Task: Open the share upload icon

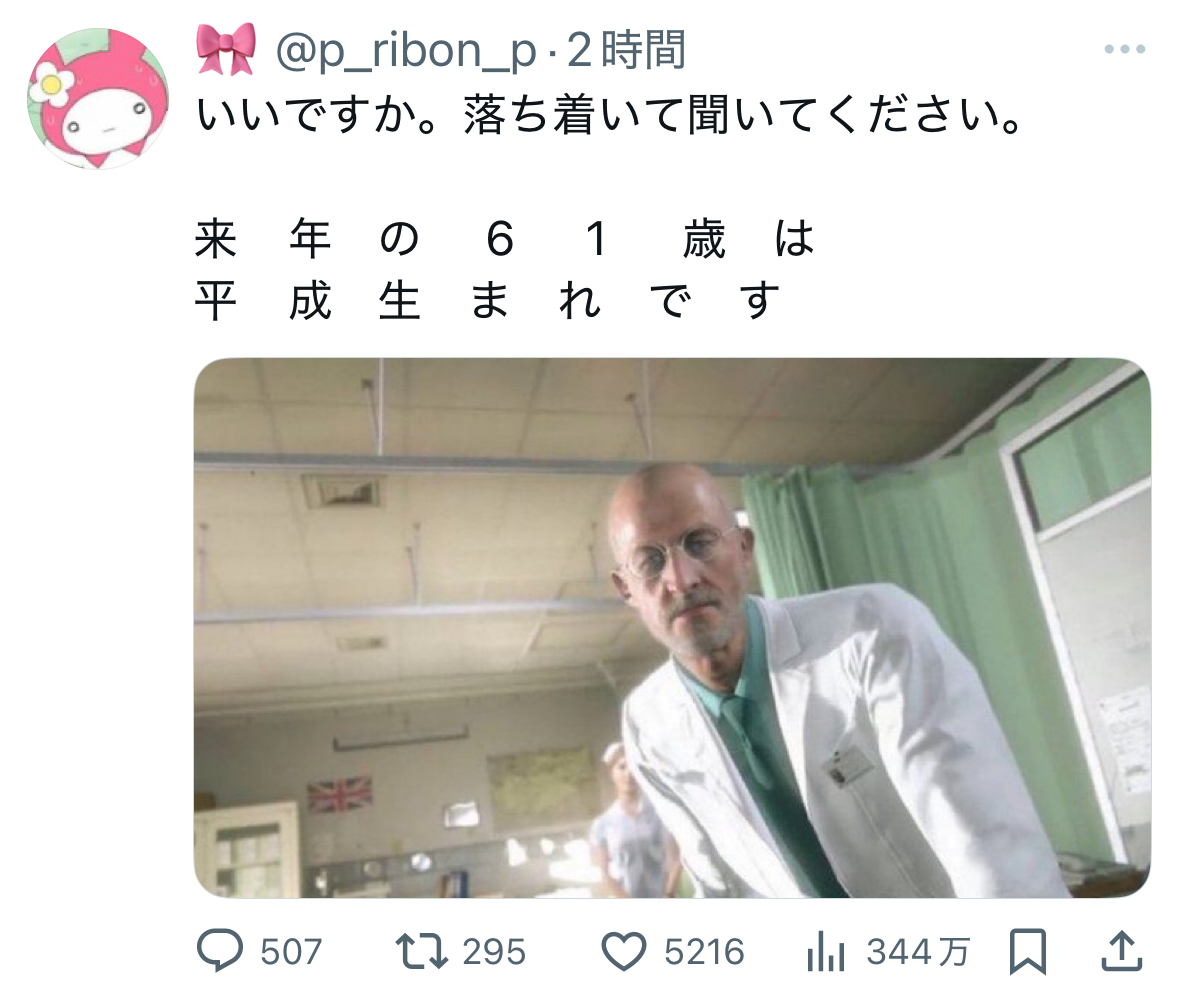Action: click(x=1122, y=951)
